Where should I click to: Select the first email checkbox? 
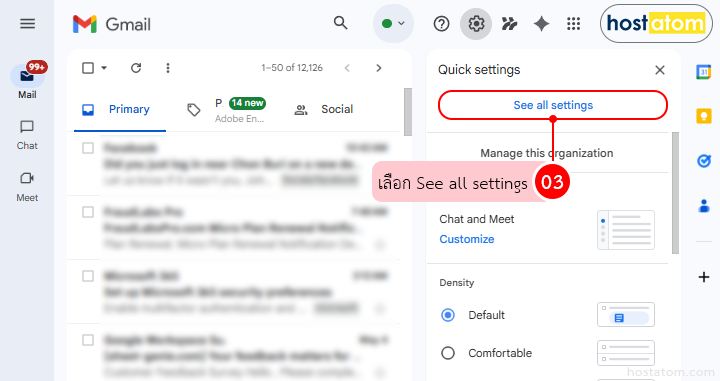tap(88, 148)
